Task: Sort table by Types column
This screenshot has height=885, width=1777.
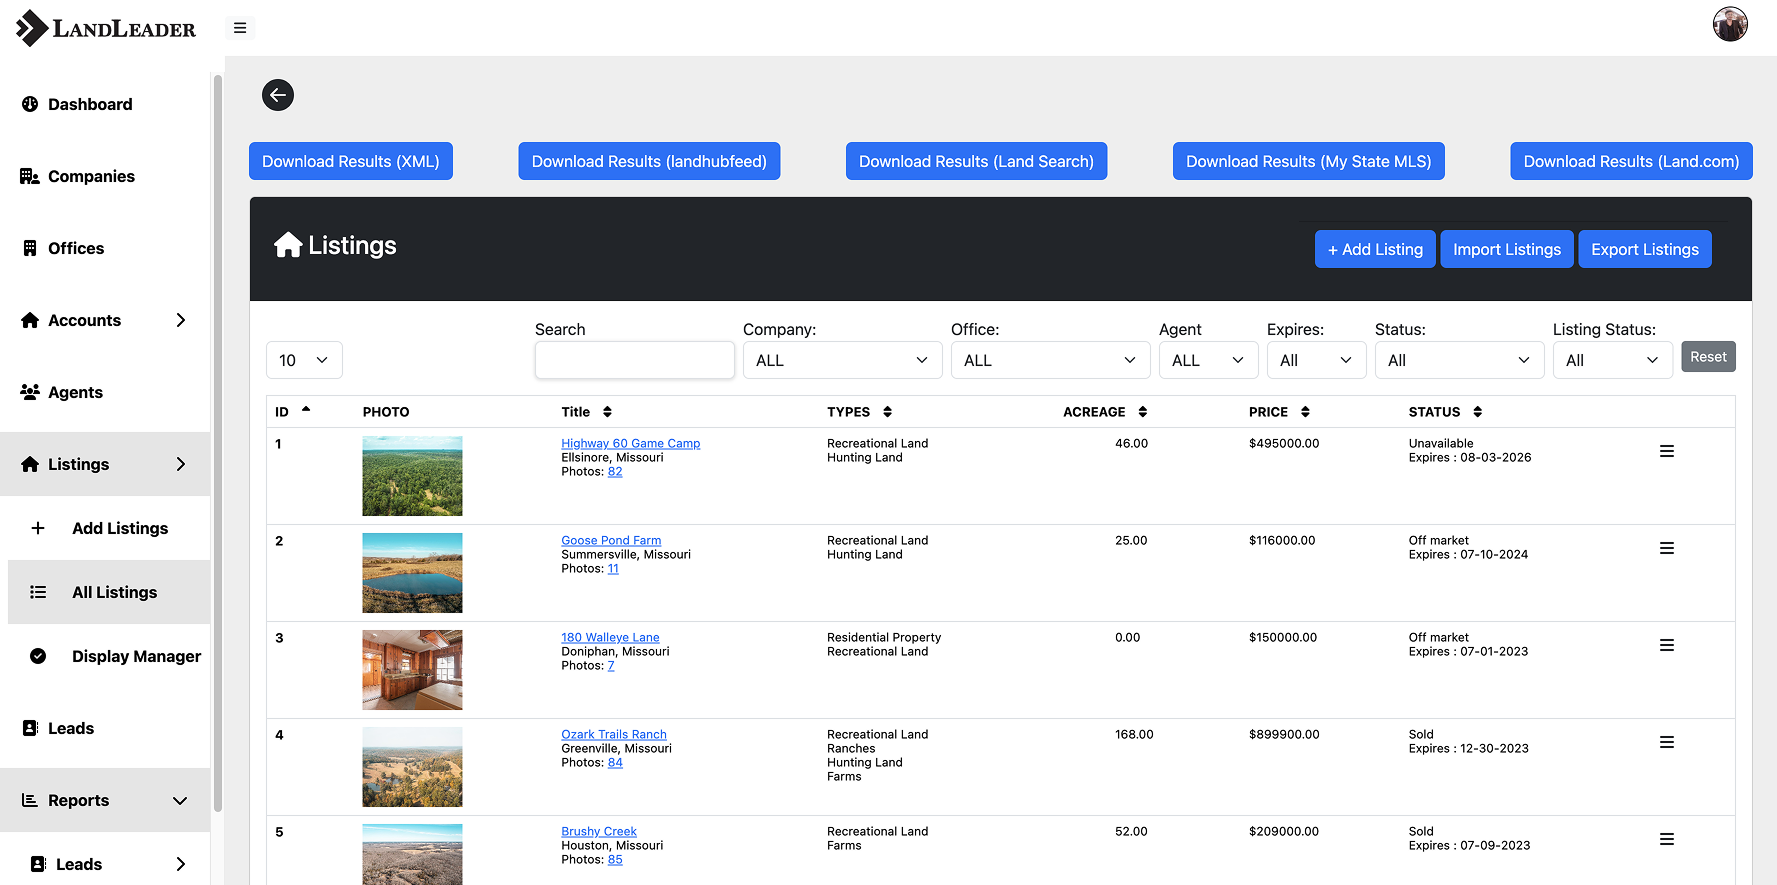Action: tap(887, 412)
